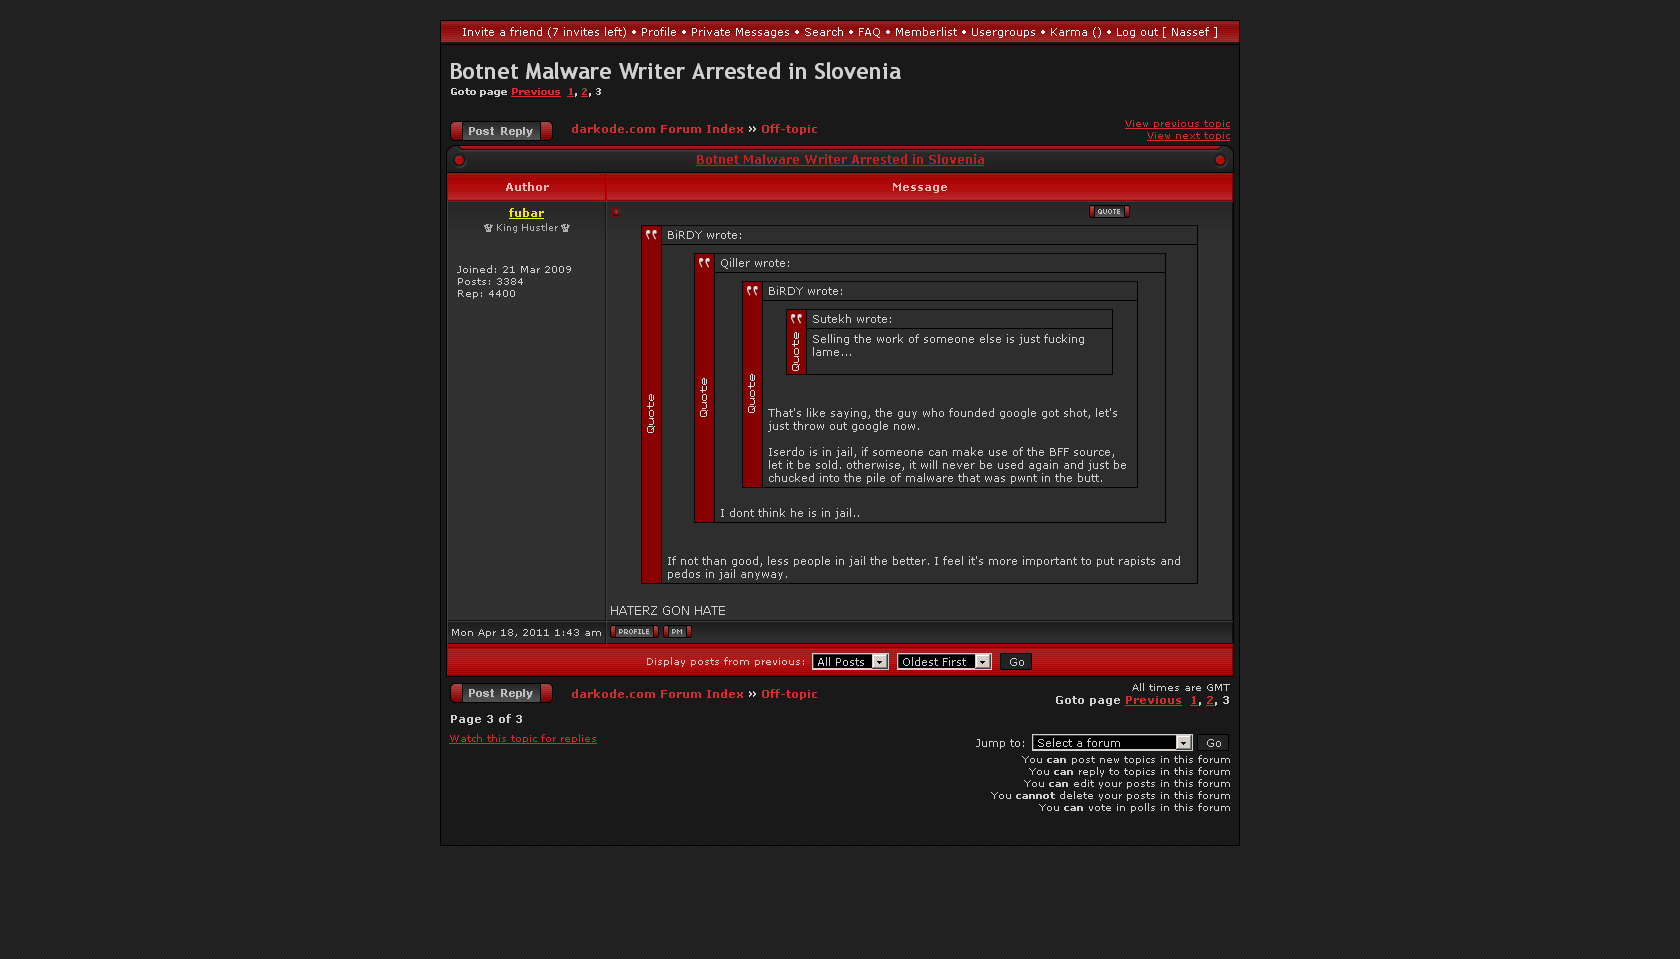The image size is (1680, 959).
Task: Click the Search link in top navigation
Action: point(823,32)
